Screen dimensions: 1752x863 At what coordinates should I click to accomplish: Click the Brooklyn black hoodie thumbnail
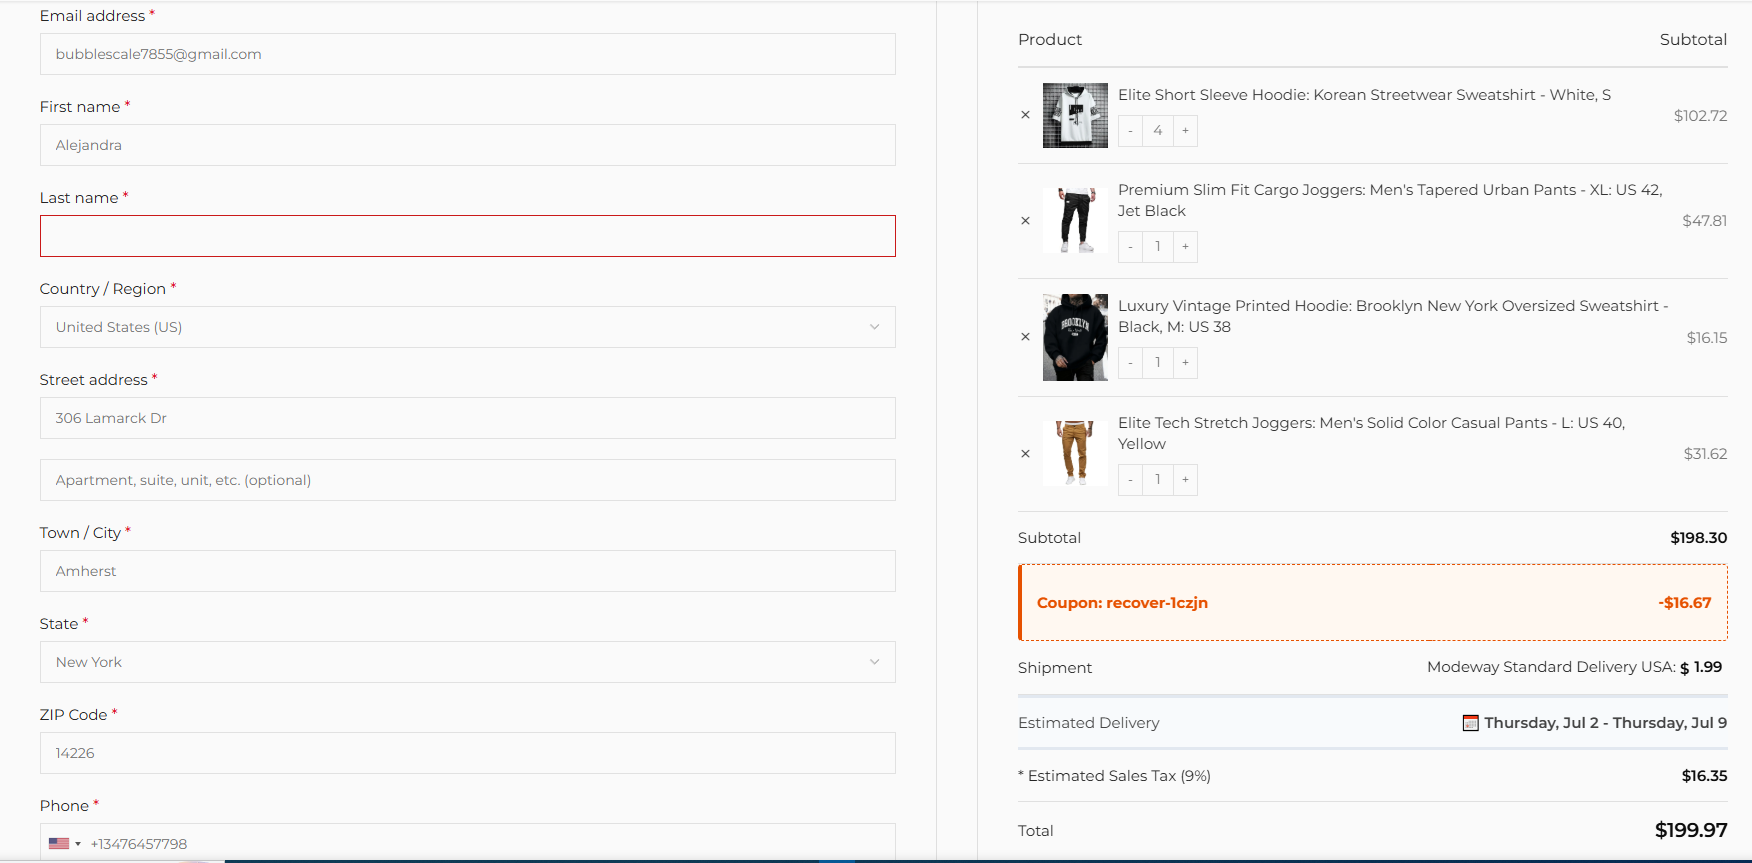click(x=1075, y=337)
